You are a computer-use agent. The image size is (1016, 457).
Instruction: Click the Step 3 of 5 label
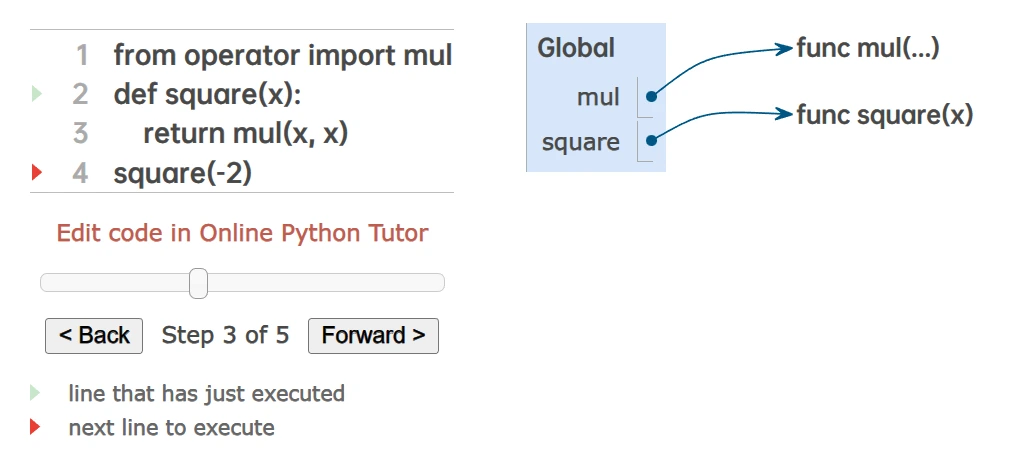click(225, 336)
